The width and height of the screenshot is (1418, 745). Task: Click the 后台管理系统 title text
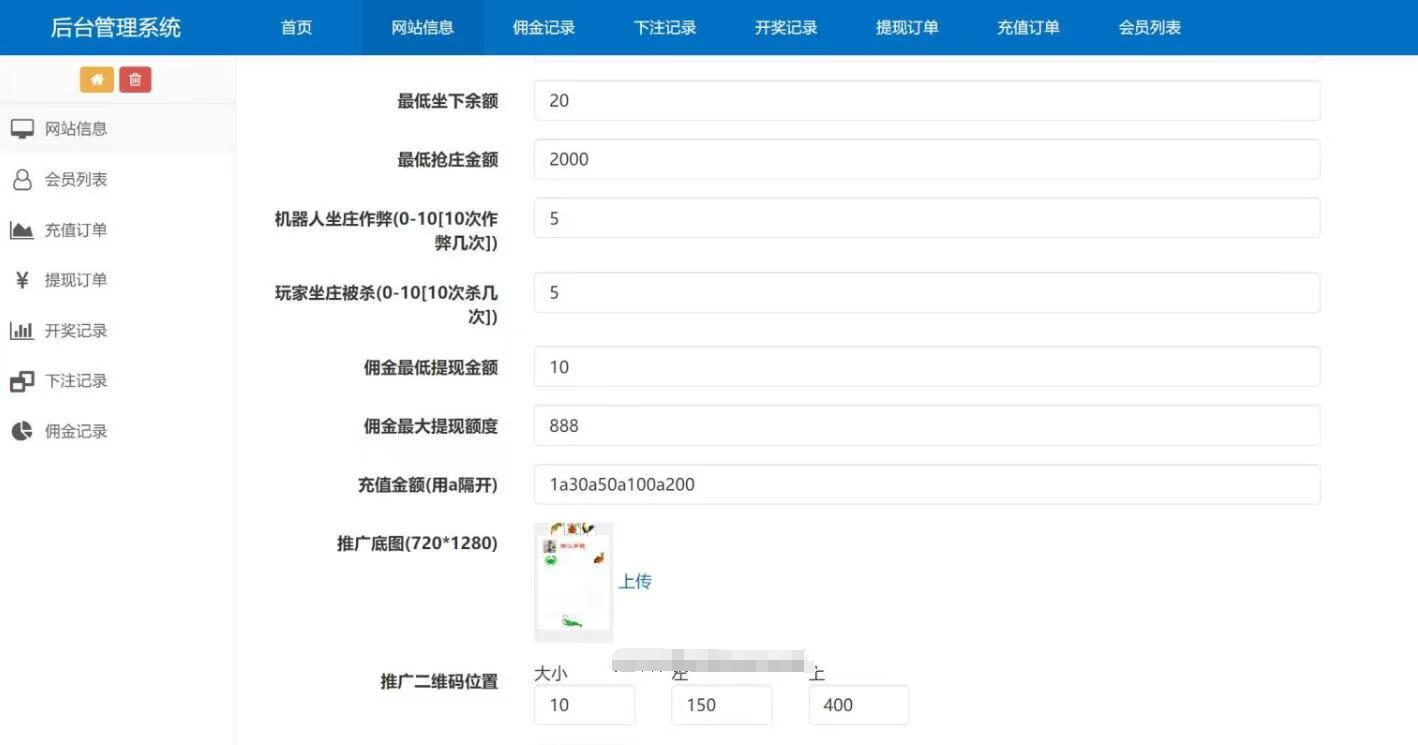pos(116,27)
